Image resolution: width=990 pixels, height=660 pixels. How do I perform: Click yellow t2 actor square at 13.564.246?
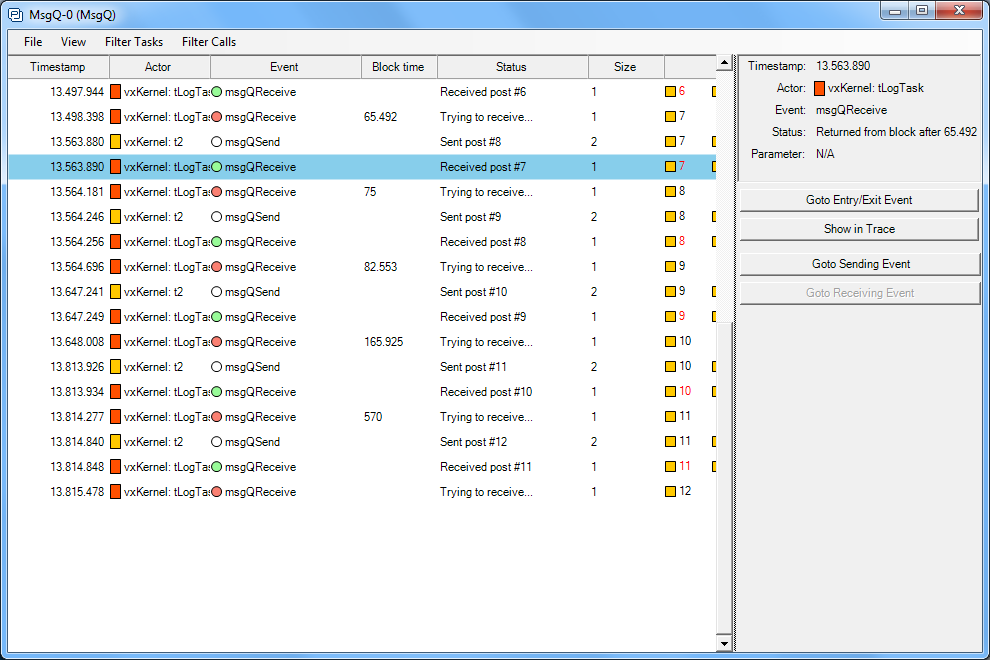115,217
